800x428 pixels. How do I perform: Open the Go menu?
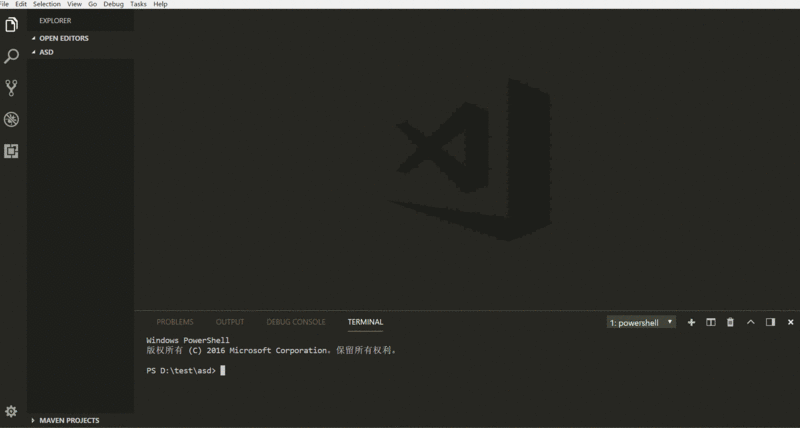coord(92,4)
